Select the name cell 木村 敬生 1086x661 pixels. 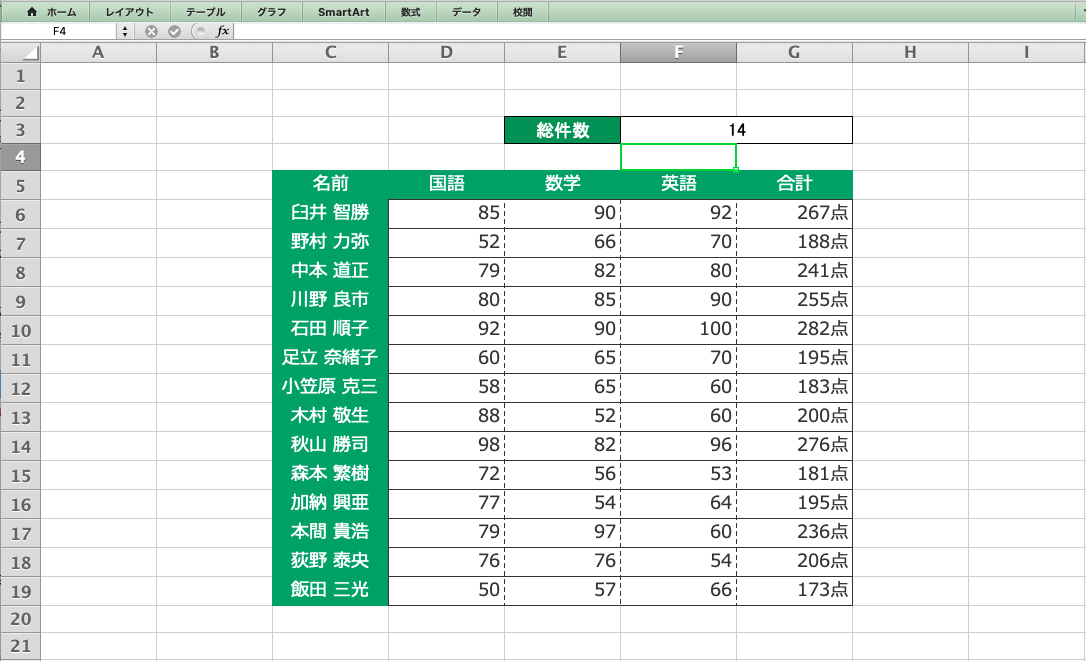pyautogui.click(x=330, y=416)
